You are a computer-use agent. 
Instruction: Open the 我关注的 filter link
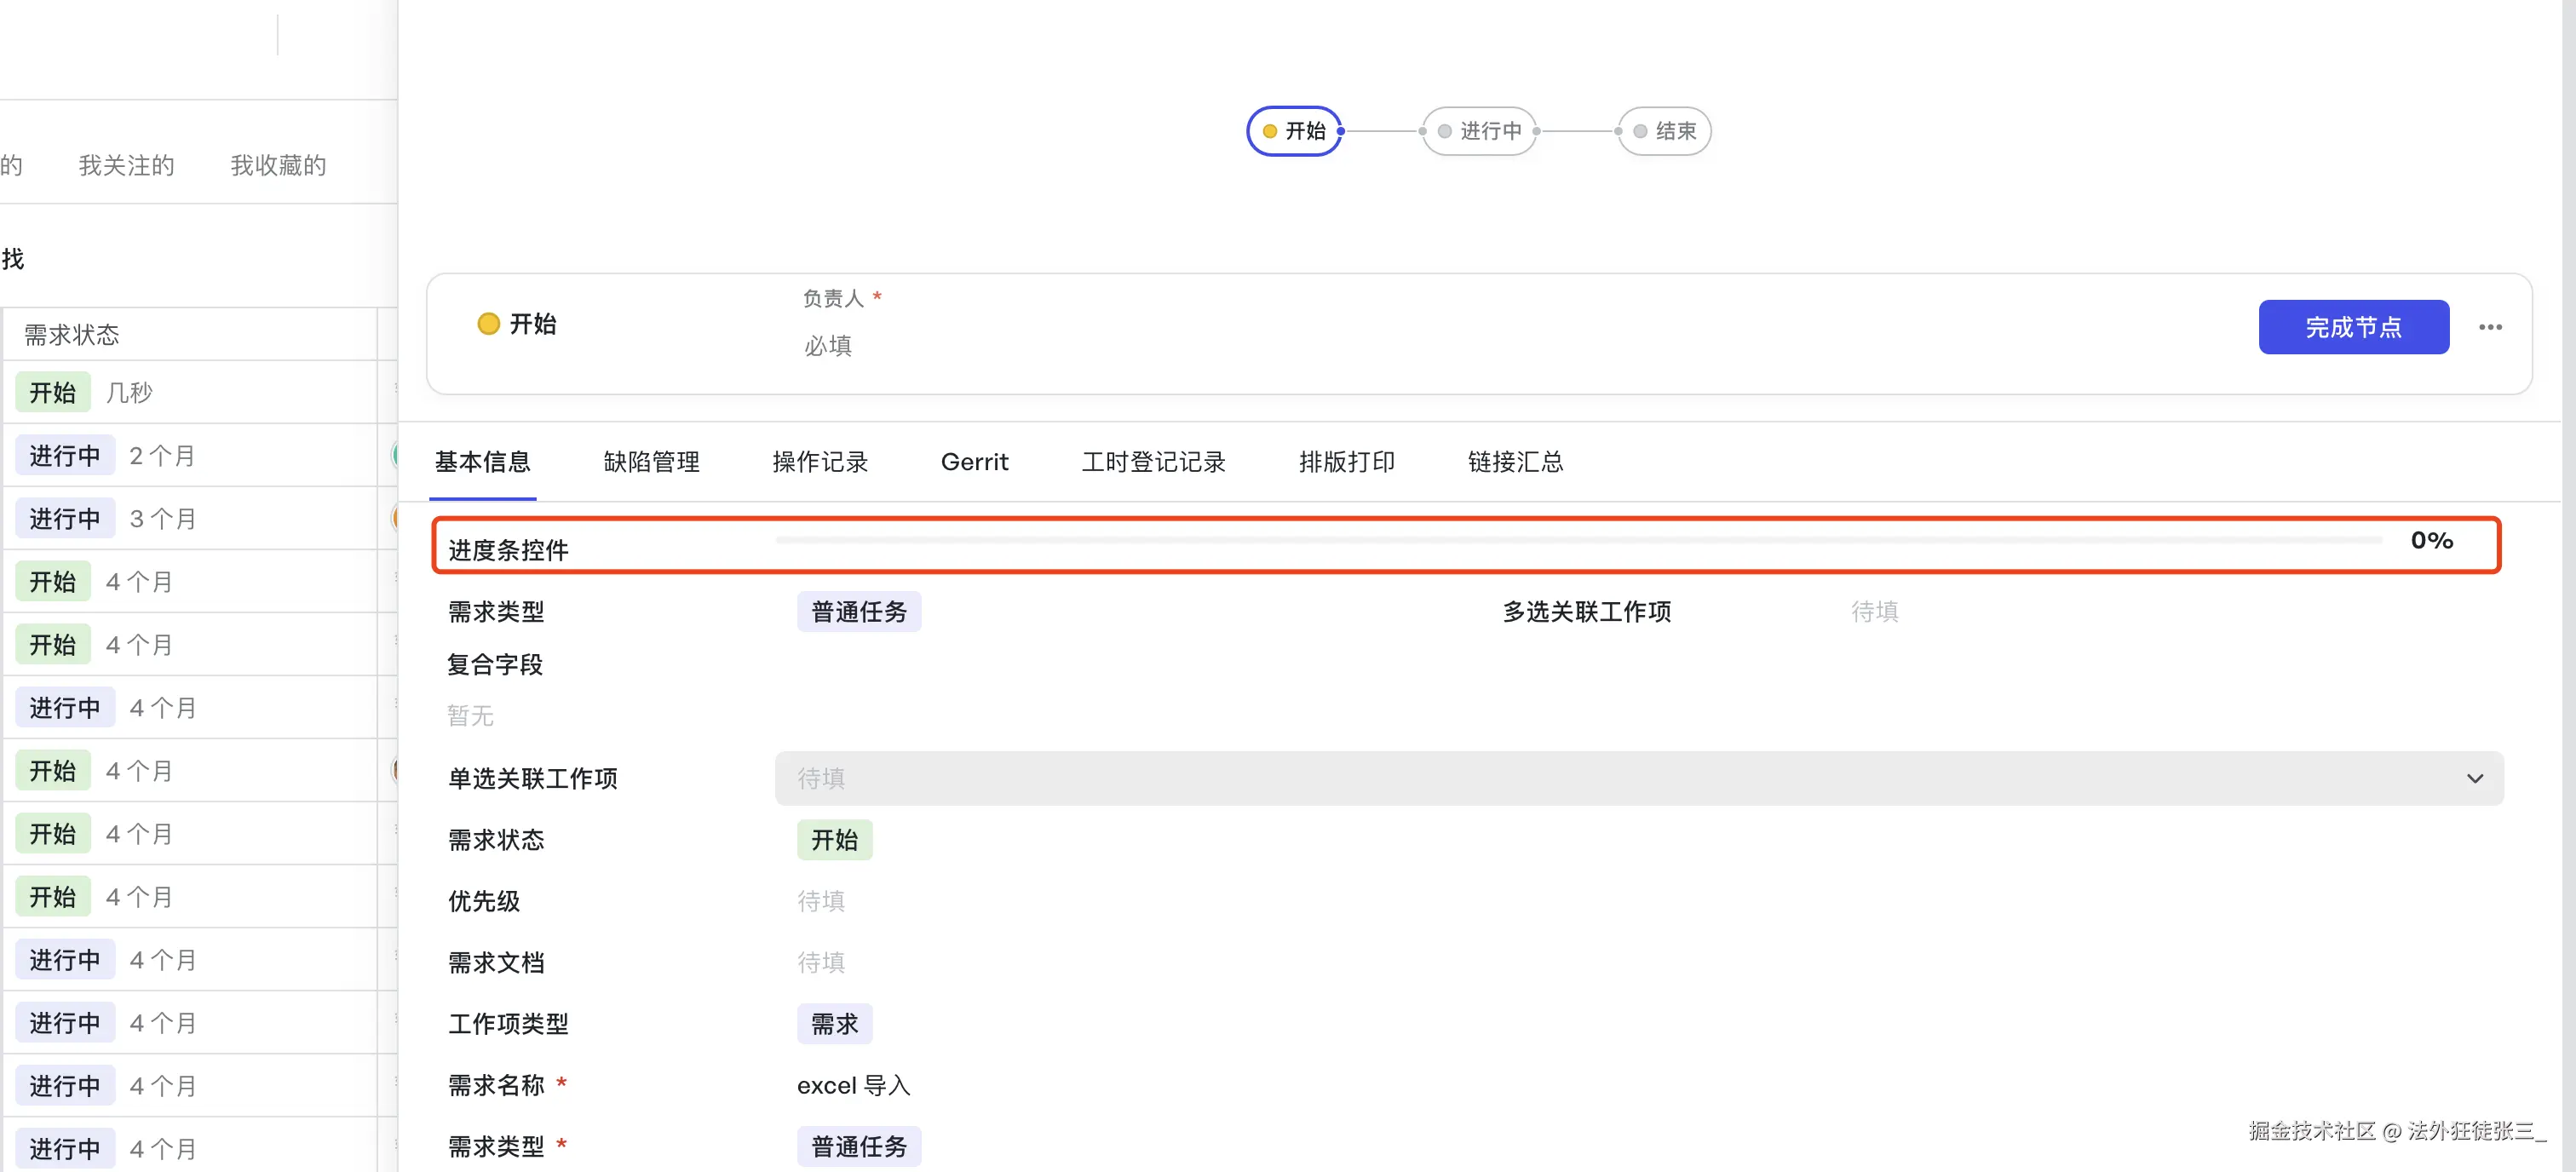[126, 165]
